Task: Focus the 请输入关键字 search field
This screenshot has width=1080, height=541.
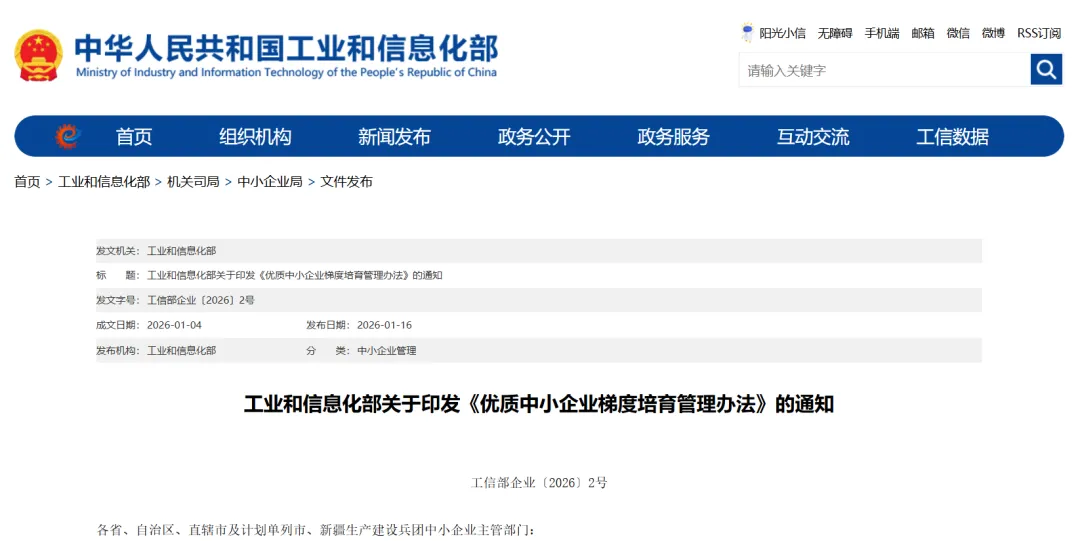Action: pyautogui.click(x=884, y=70)
